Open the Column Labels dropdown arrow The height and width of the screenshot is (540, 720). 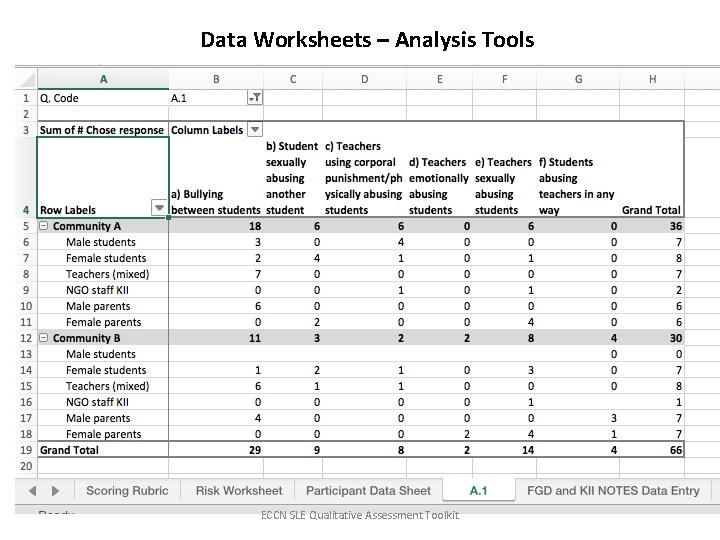point(255,130)
